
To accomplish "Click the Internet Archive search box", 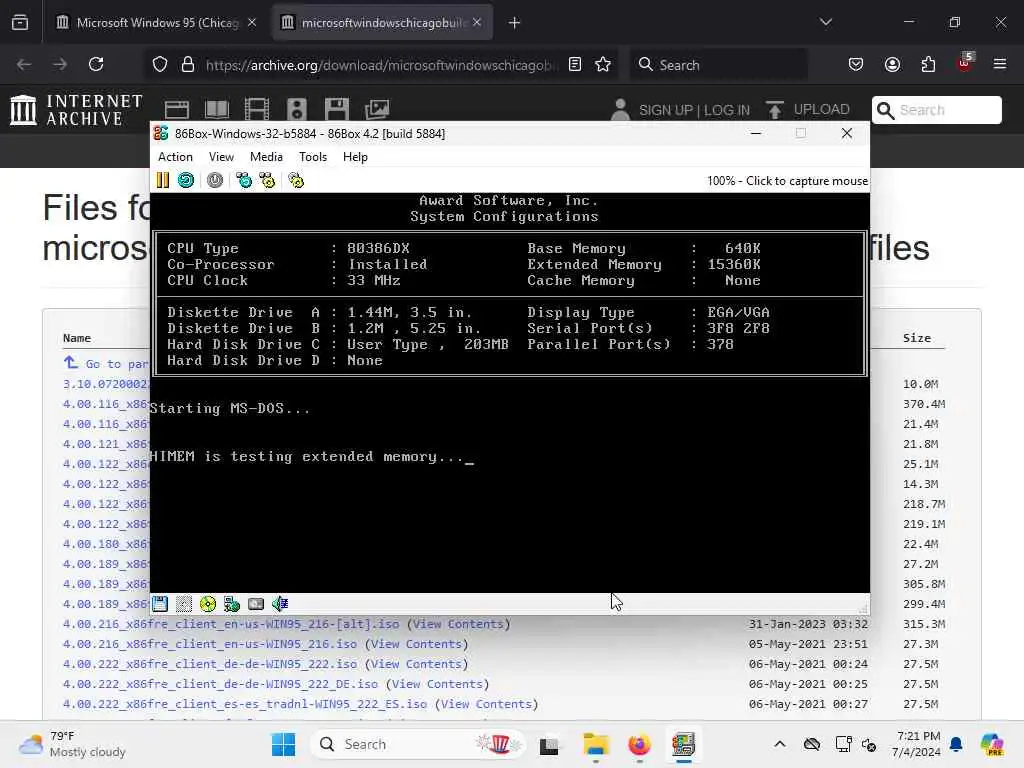I will click(936, 110).
